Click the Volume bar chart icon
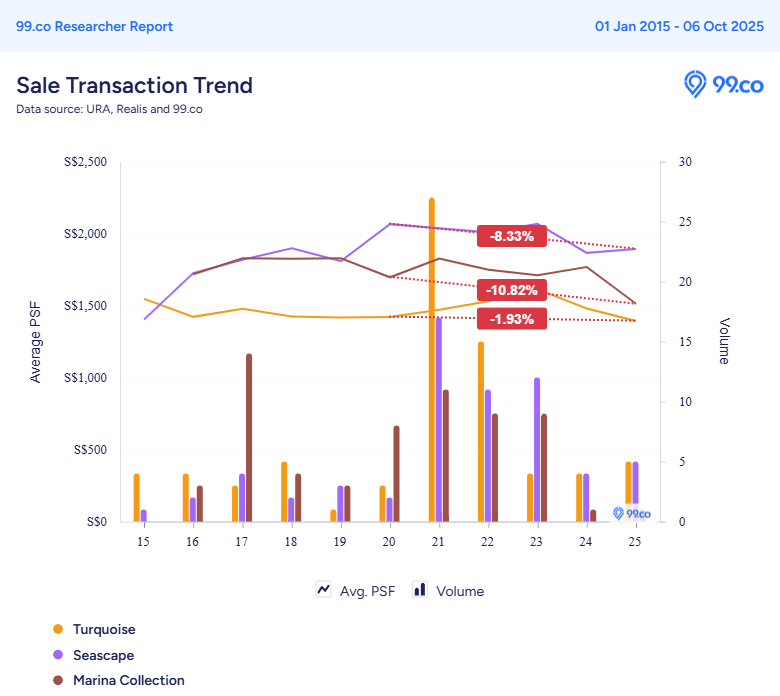 coord(420,590)
